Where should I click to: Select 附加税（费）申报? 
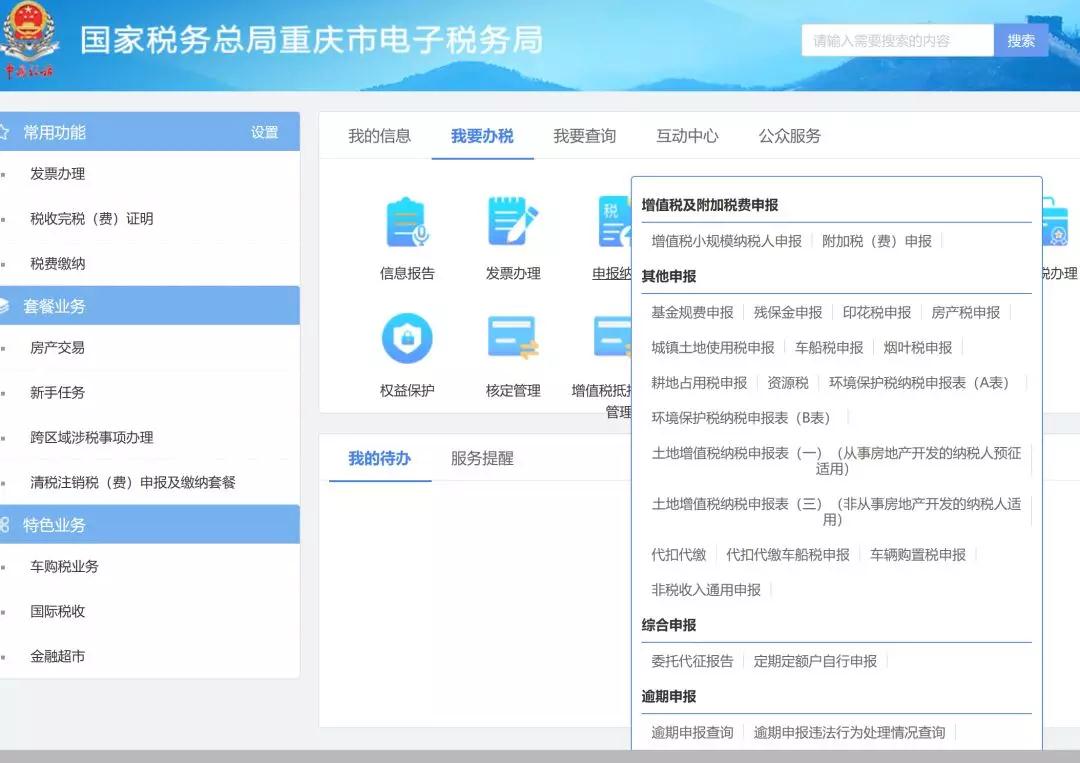tap(877, 241)
